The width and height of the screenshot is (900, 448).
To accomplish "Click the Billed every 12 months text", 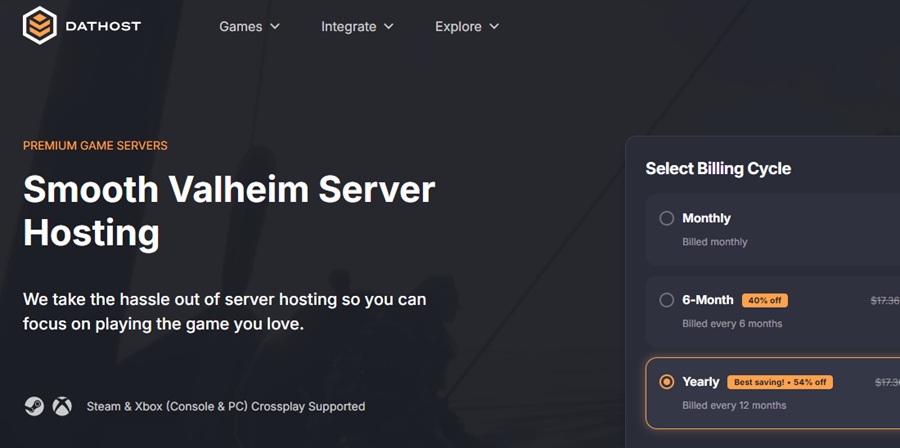I will (734, 406).
